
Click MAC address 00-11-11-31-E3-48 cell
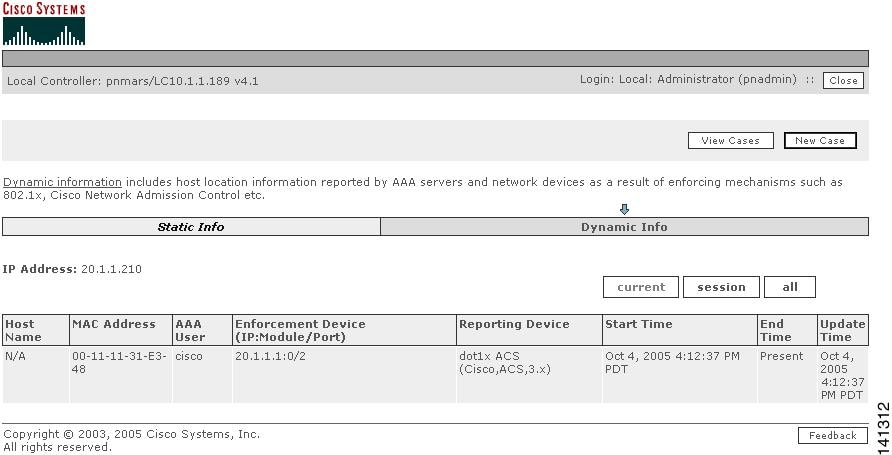coord(111,362)
